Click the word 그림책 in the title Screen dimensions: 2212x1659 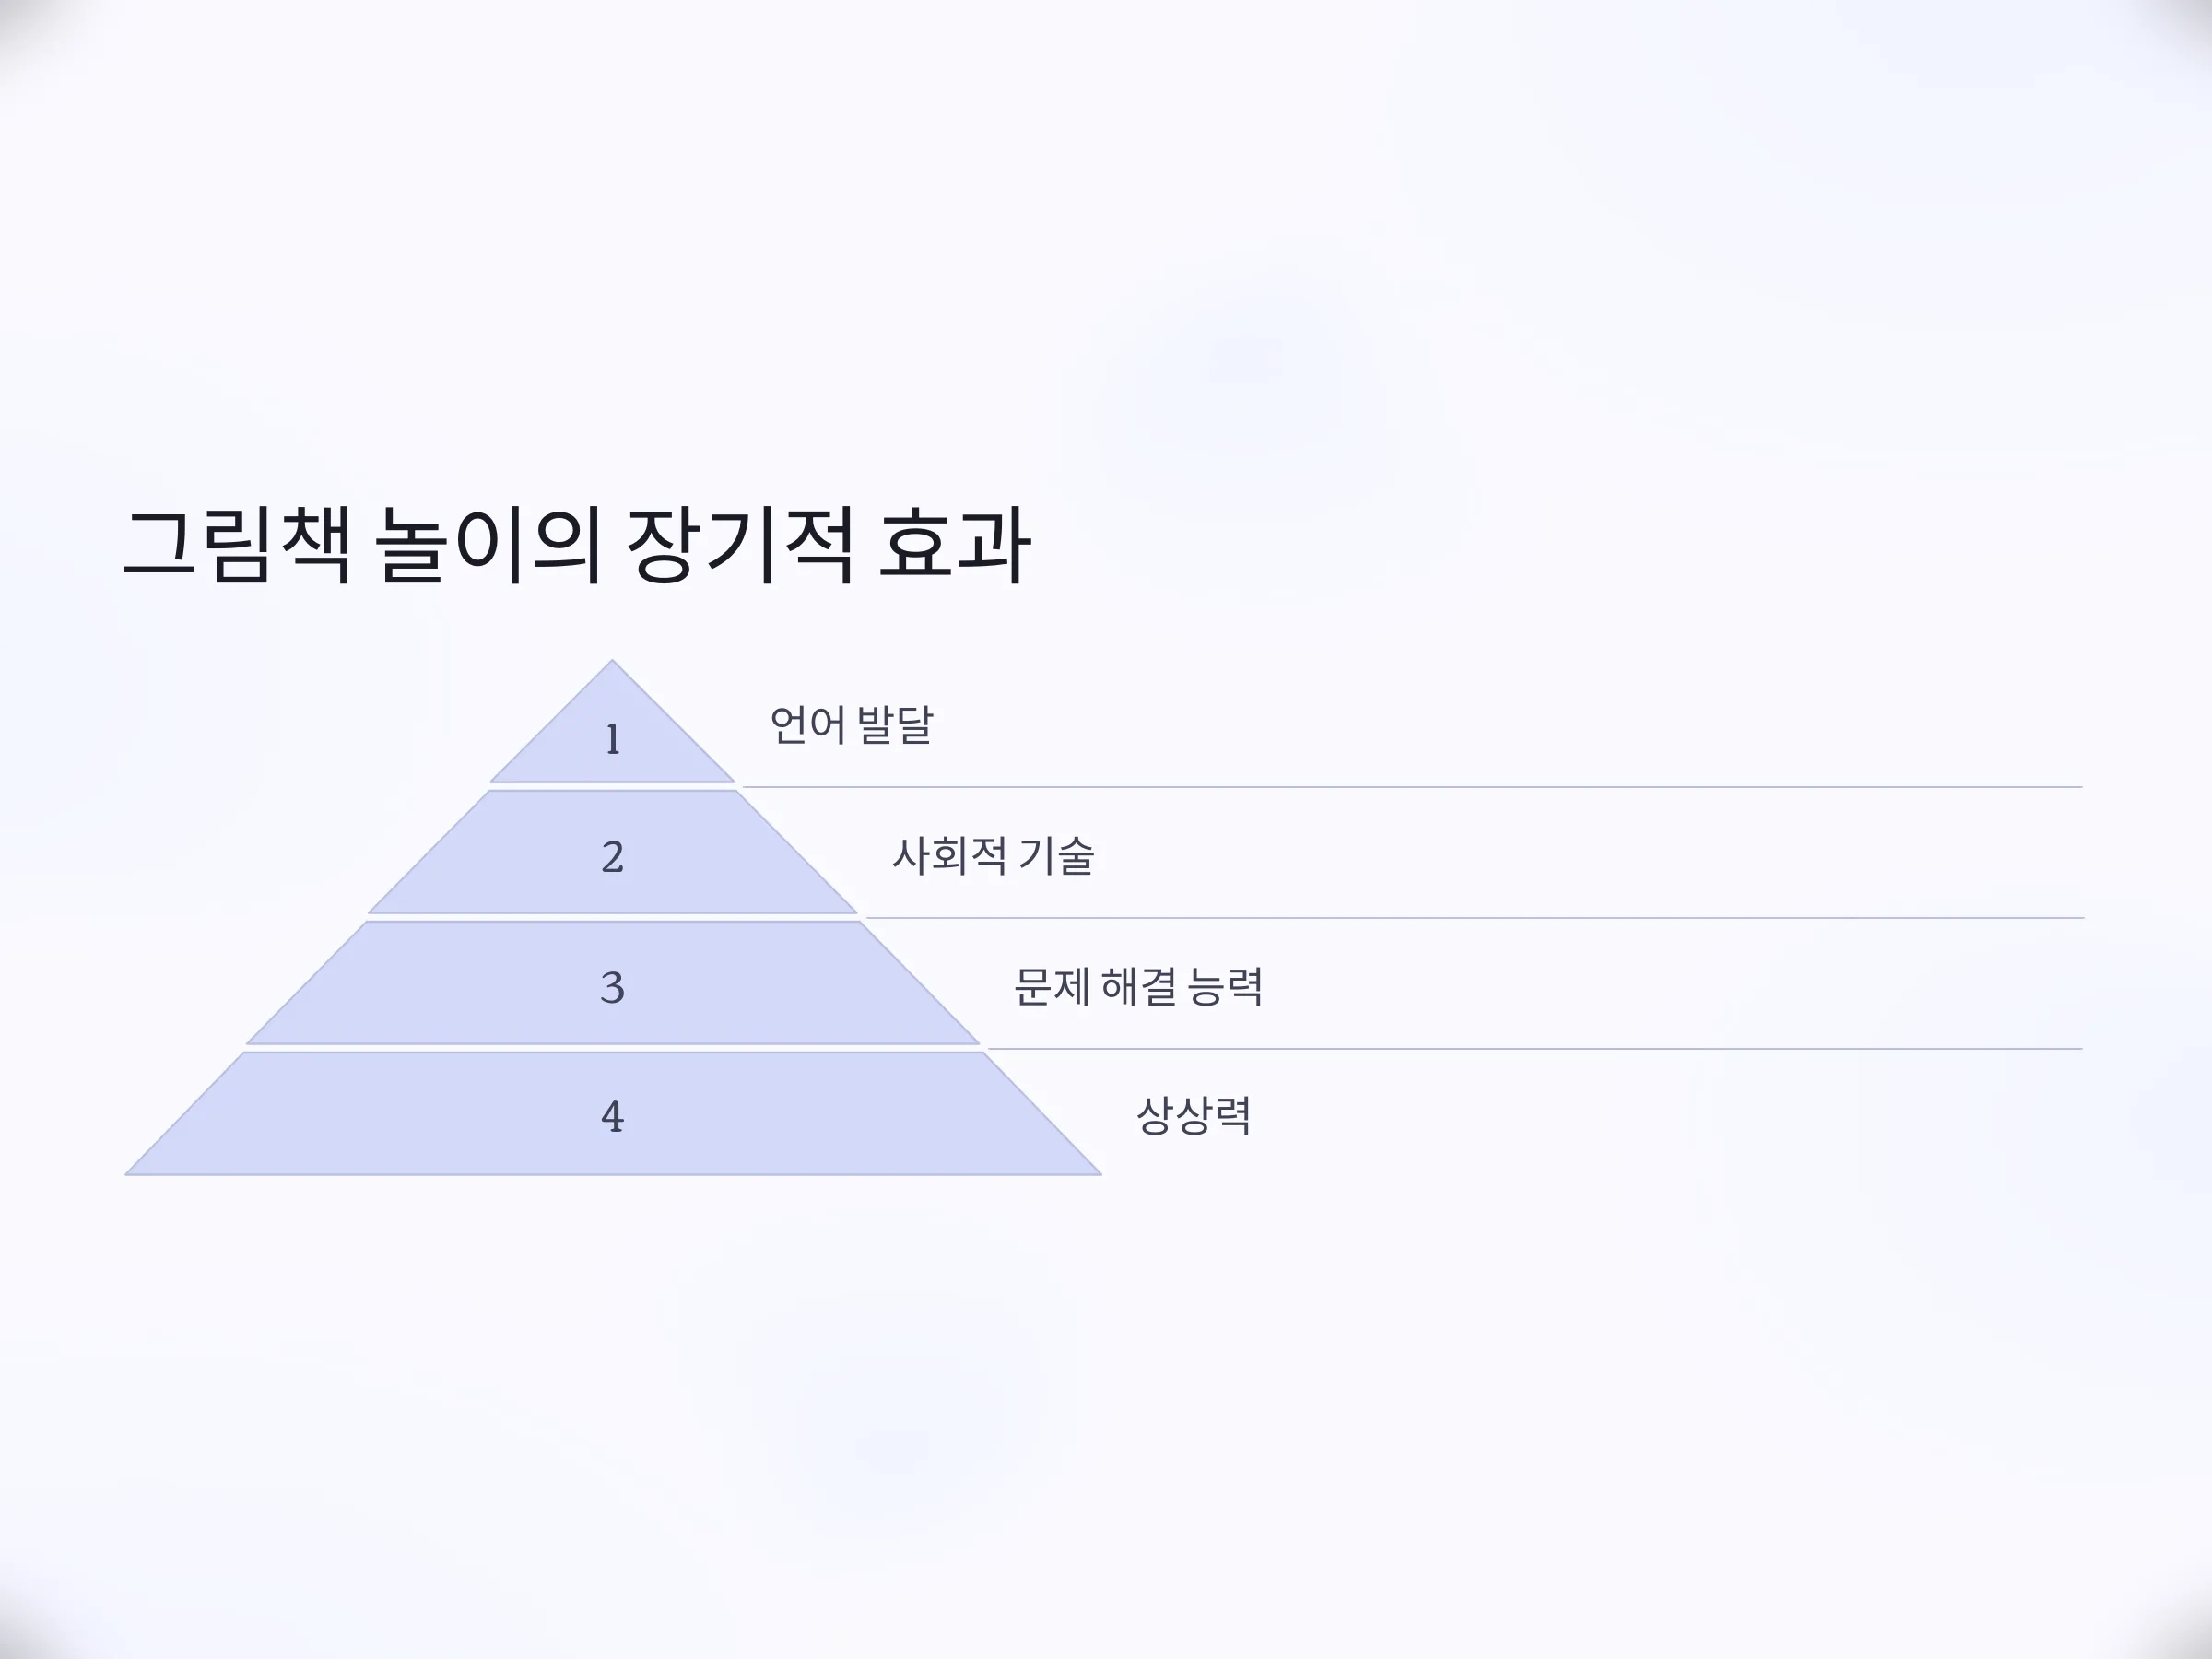pyautogui.click(x=237, y=546)
